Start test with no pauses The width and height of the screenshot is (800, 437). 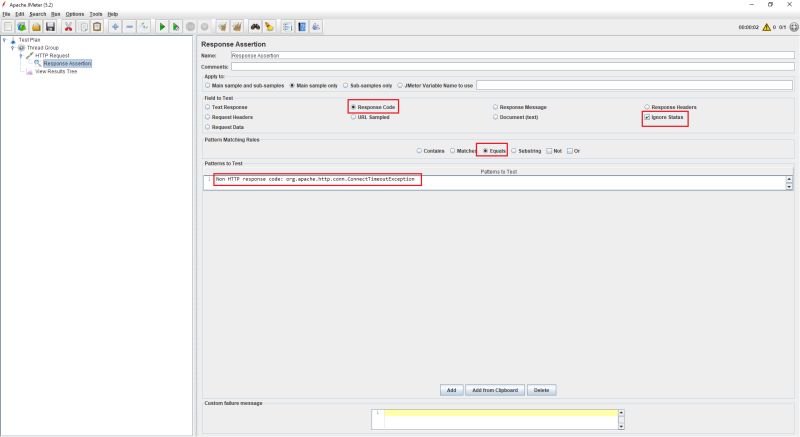(x=176, y=27)
